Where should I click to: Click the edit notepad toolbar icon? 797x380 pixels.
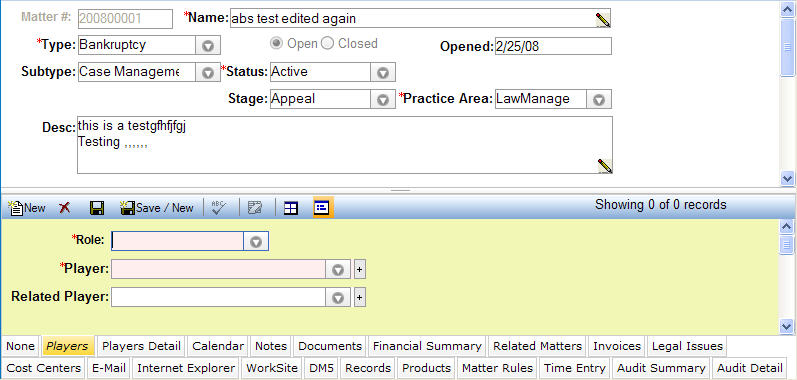pyautogui.click(x=255, y=208)
